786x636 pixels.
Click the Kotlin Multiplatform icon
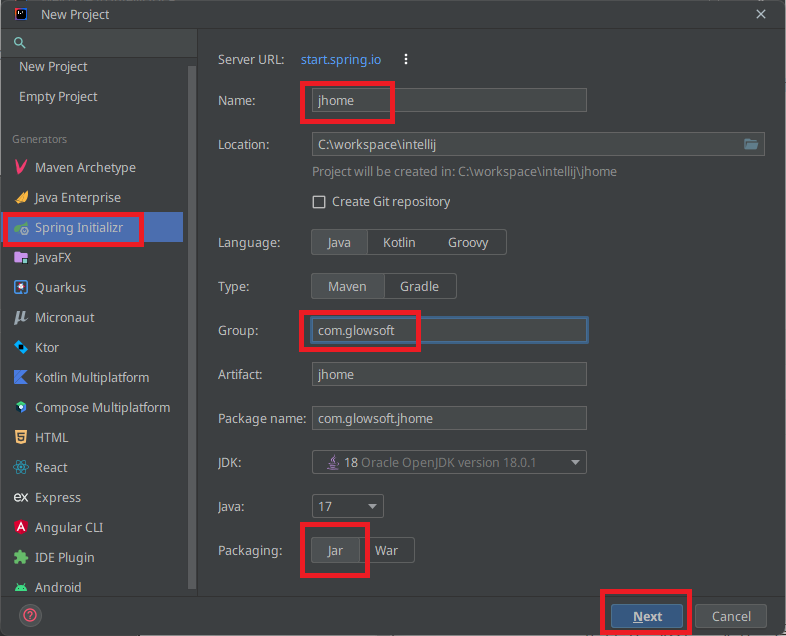click(21, 377)
